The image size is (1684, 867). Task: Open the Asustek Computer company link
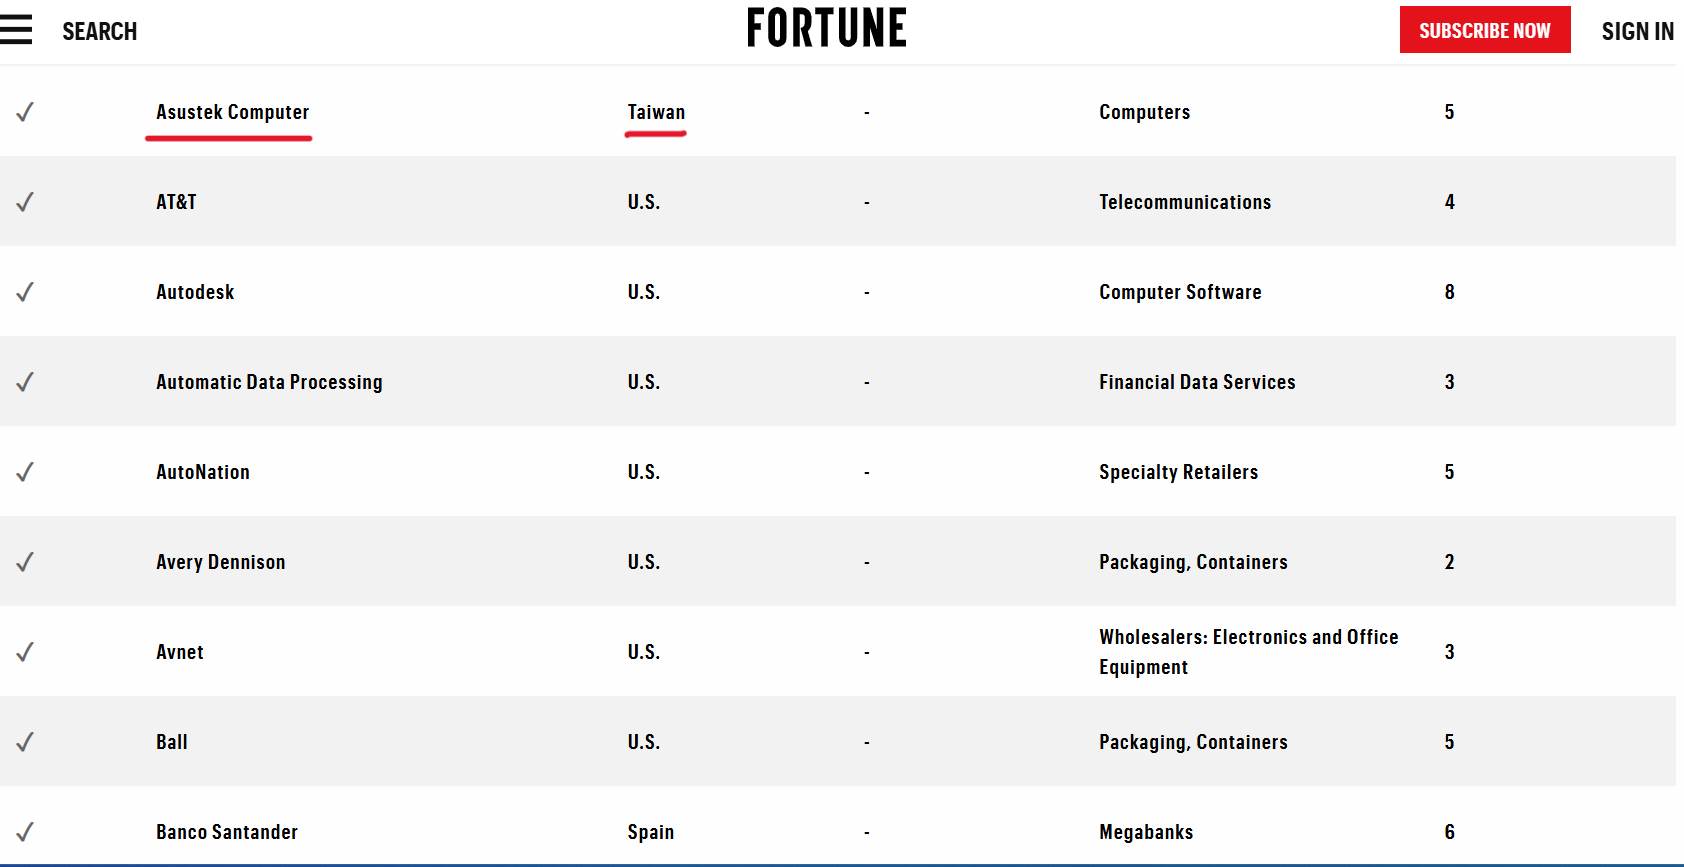coord(232,112)
